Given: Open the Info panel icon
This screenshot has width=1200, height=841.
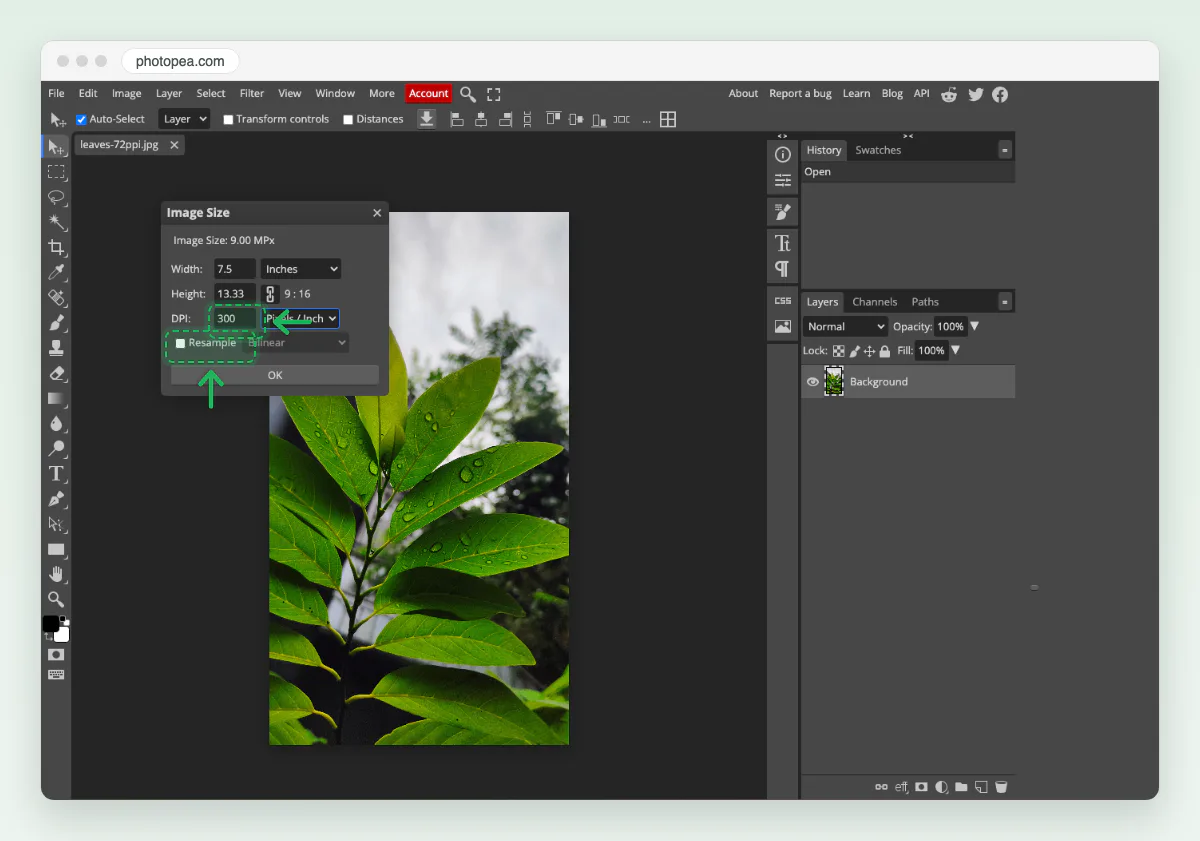Looking at the screenshot, I should [x=782, y=154].
